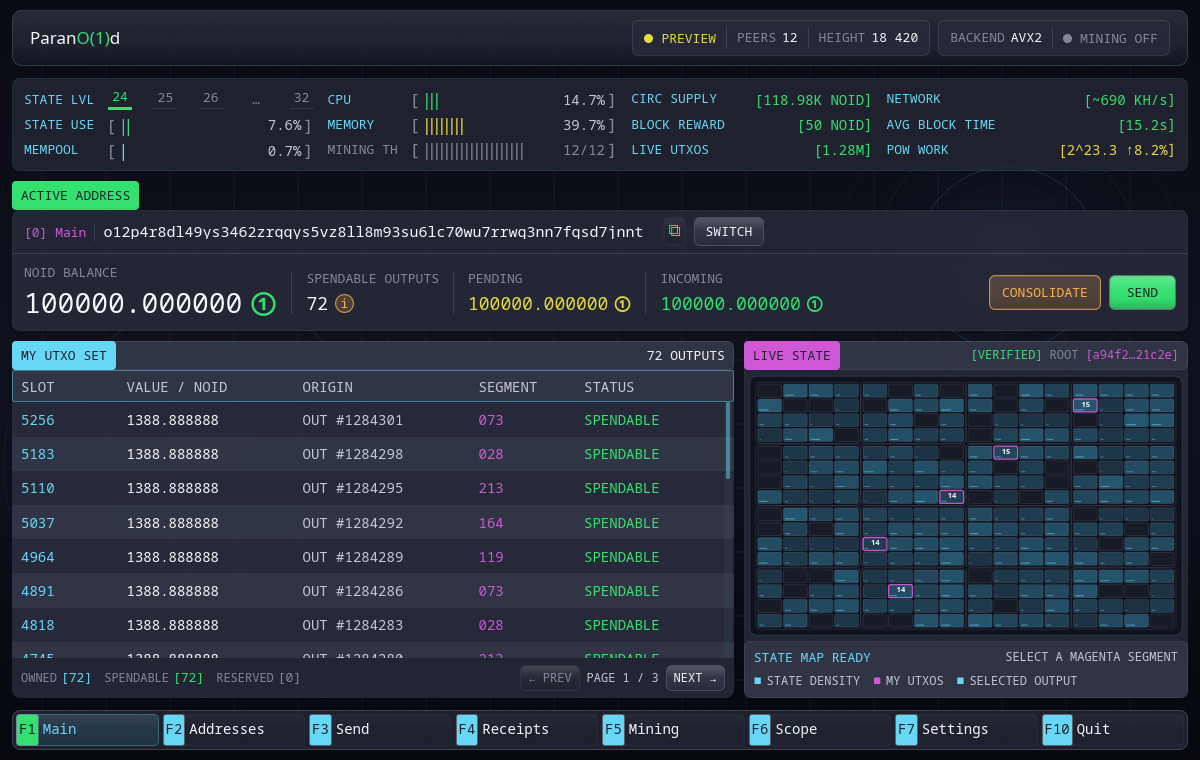
Task: Click the F3 key badge for Send
Action: (x=320, y=729)
